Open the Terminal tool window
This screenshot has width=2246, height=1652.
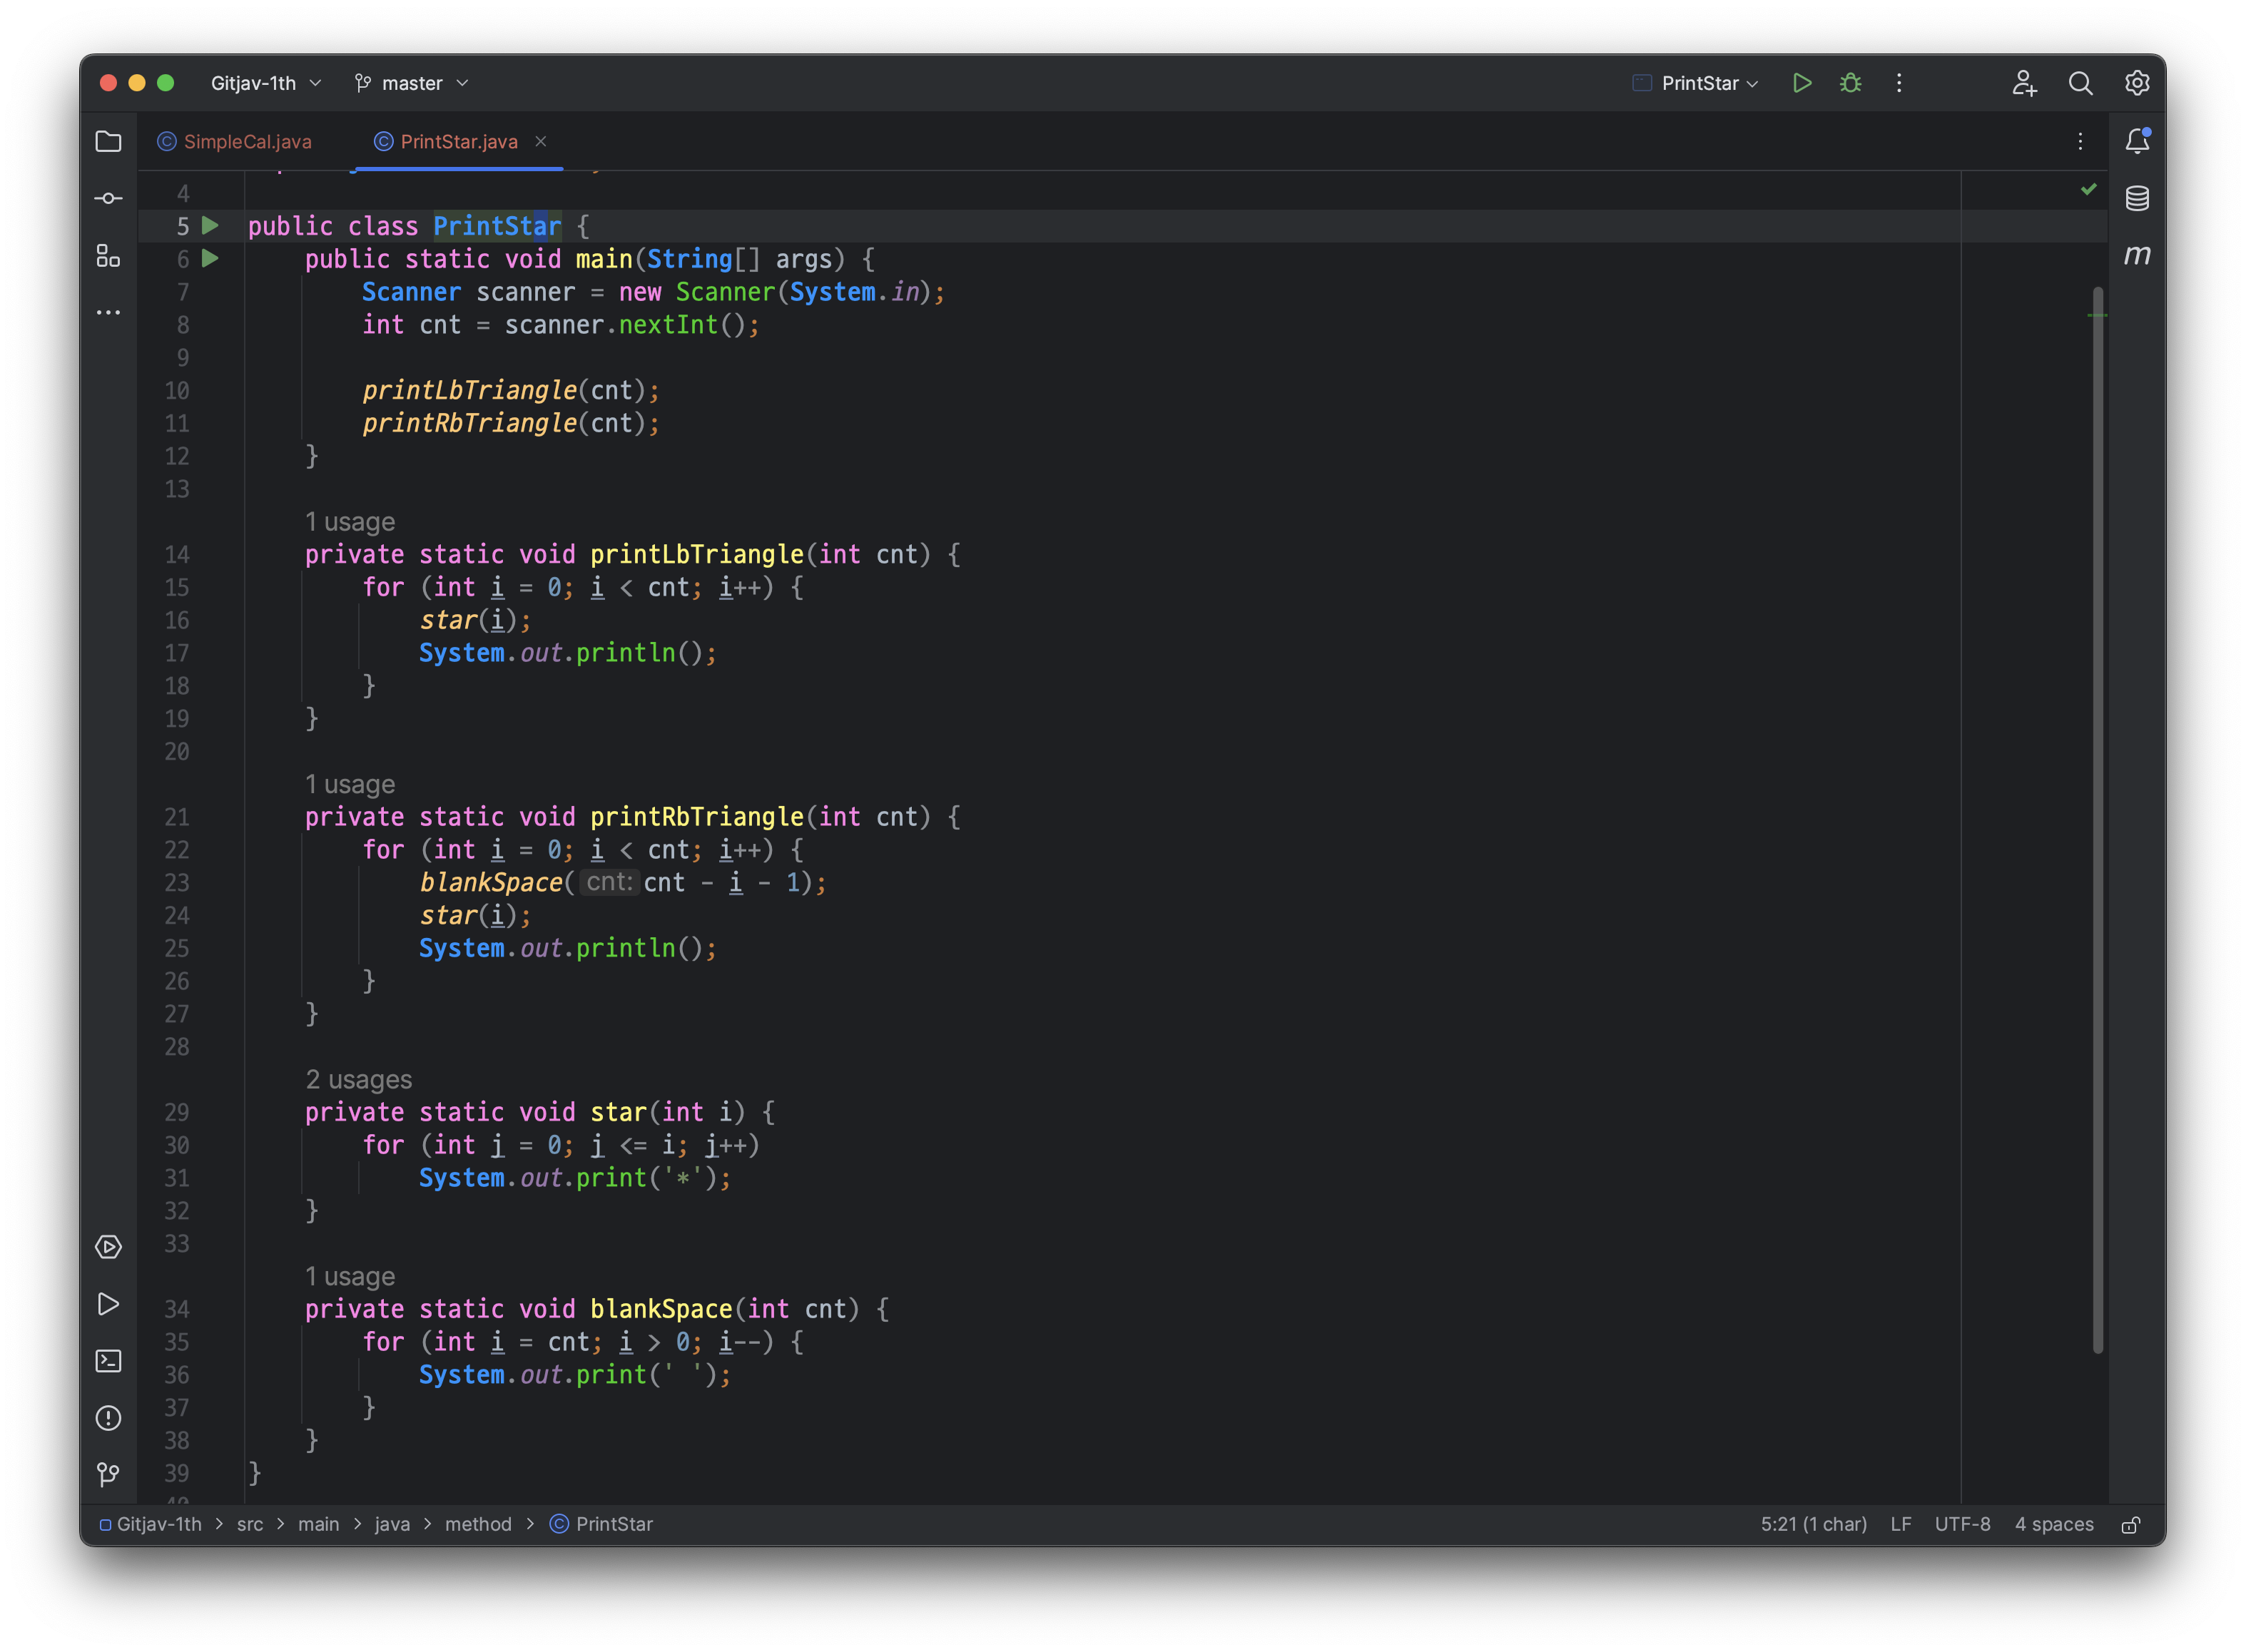point(108,1361)
